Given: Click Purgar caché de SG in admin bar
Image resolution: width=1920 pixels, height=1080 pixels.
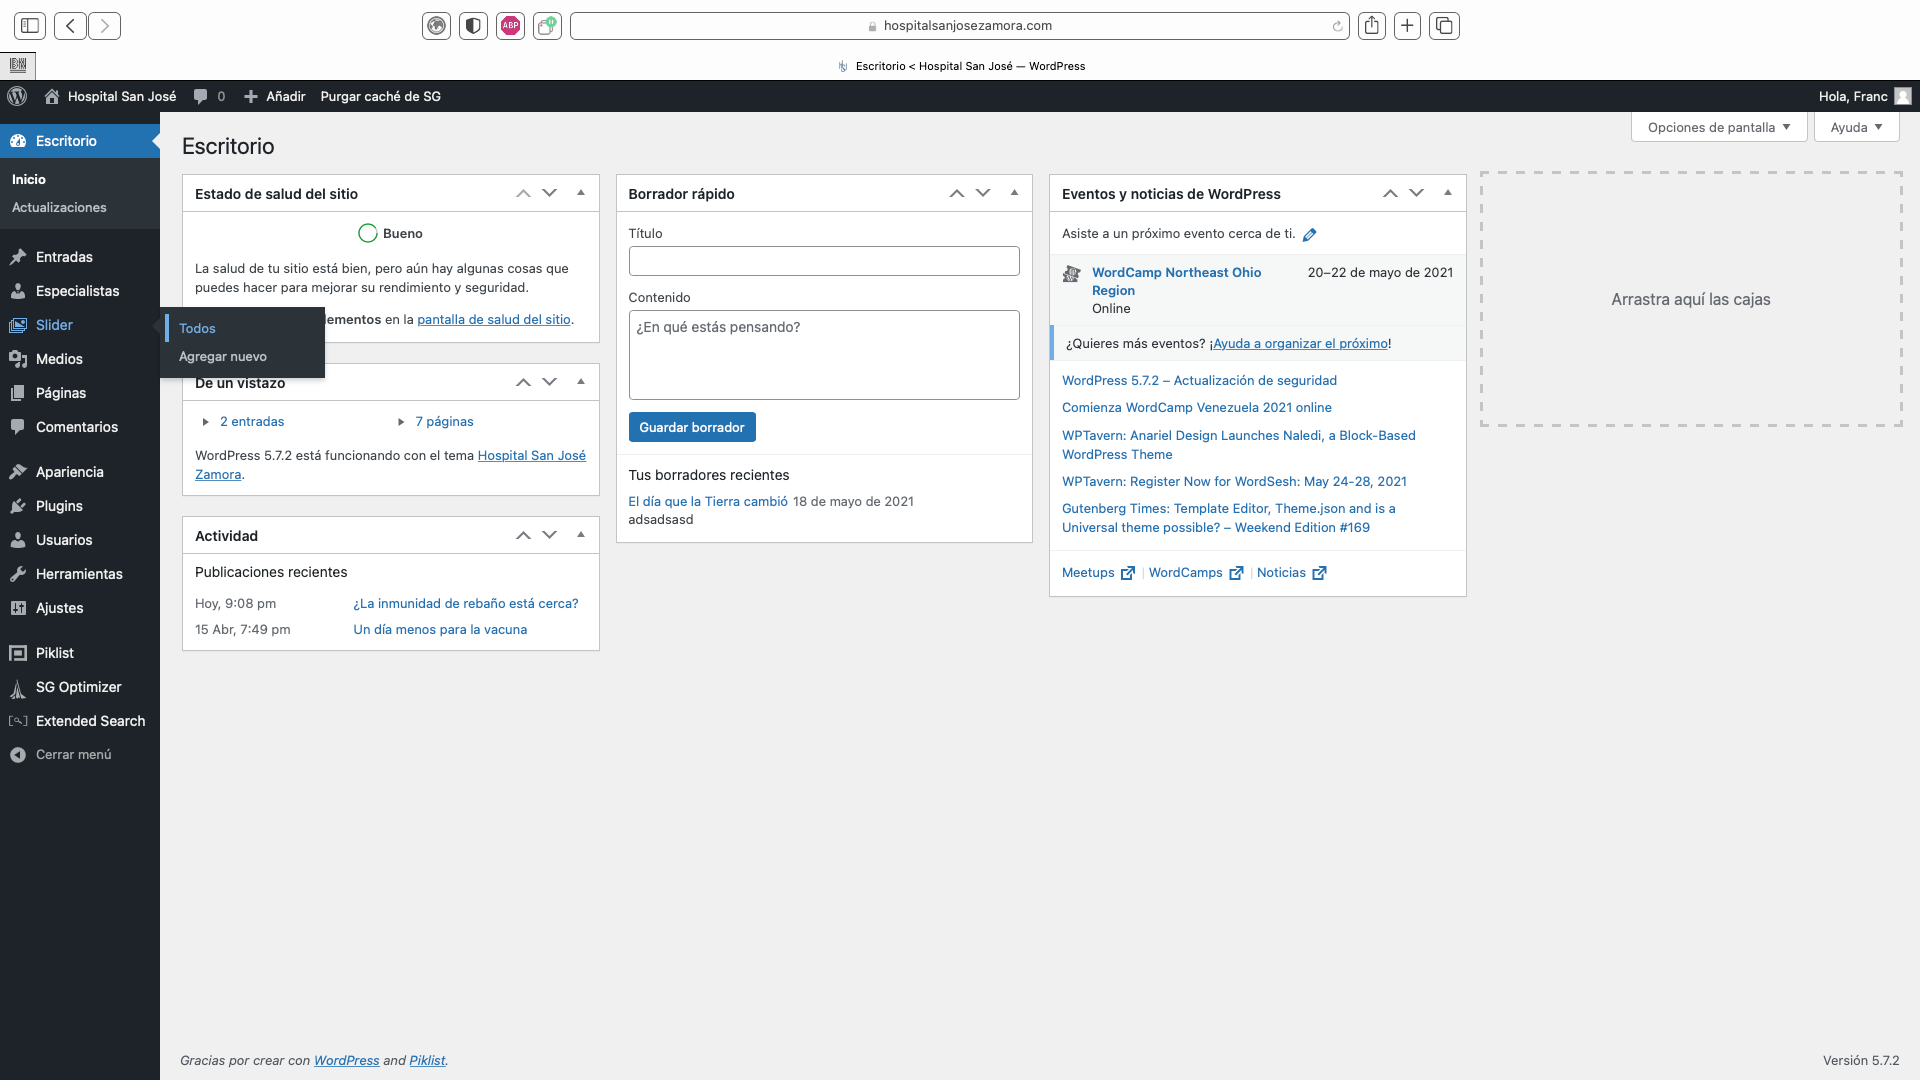Looking at the screenshot, I should (380, 96).
